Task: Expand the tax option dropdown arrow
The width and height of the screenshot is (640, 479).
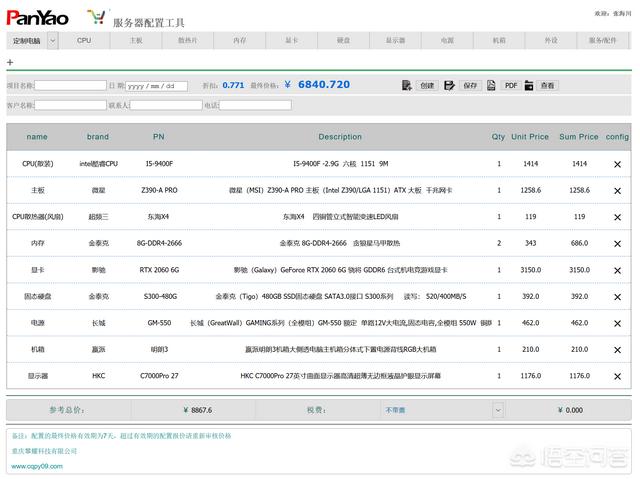Action: [x=498, y=410]
